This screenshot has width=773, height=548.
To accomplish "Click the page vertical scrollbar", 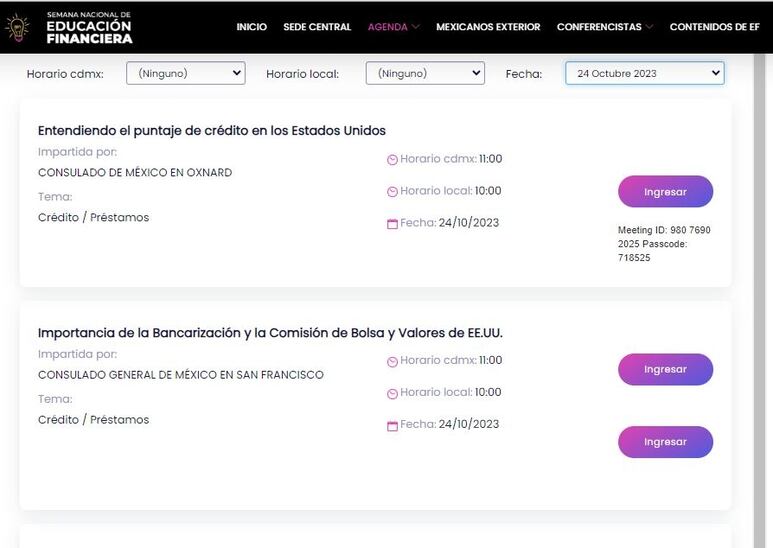I will 759,301.
